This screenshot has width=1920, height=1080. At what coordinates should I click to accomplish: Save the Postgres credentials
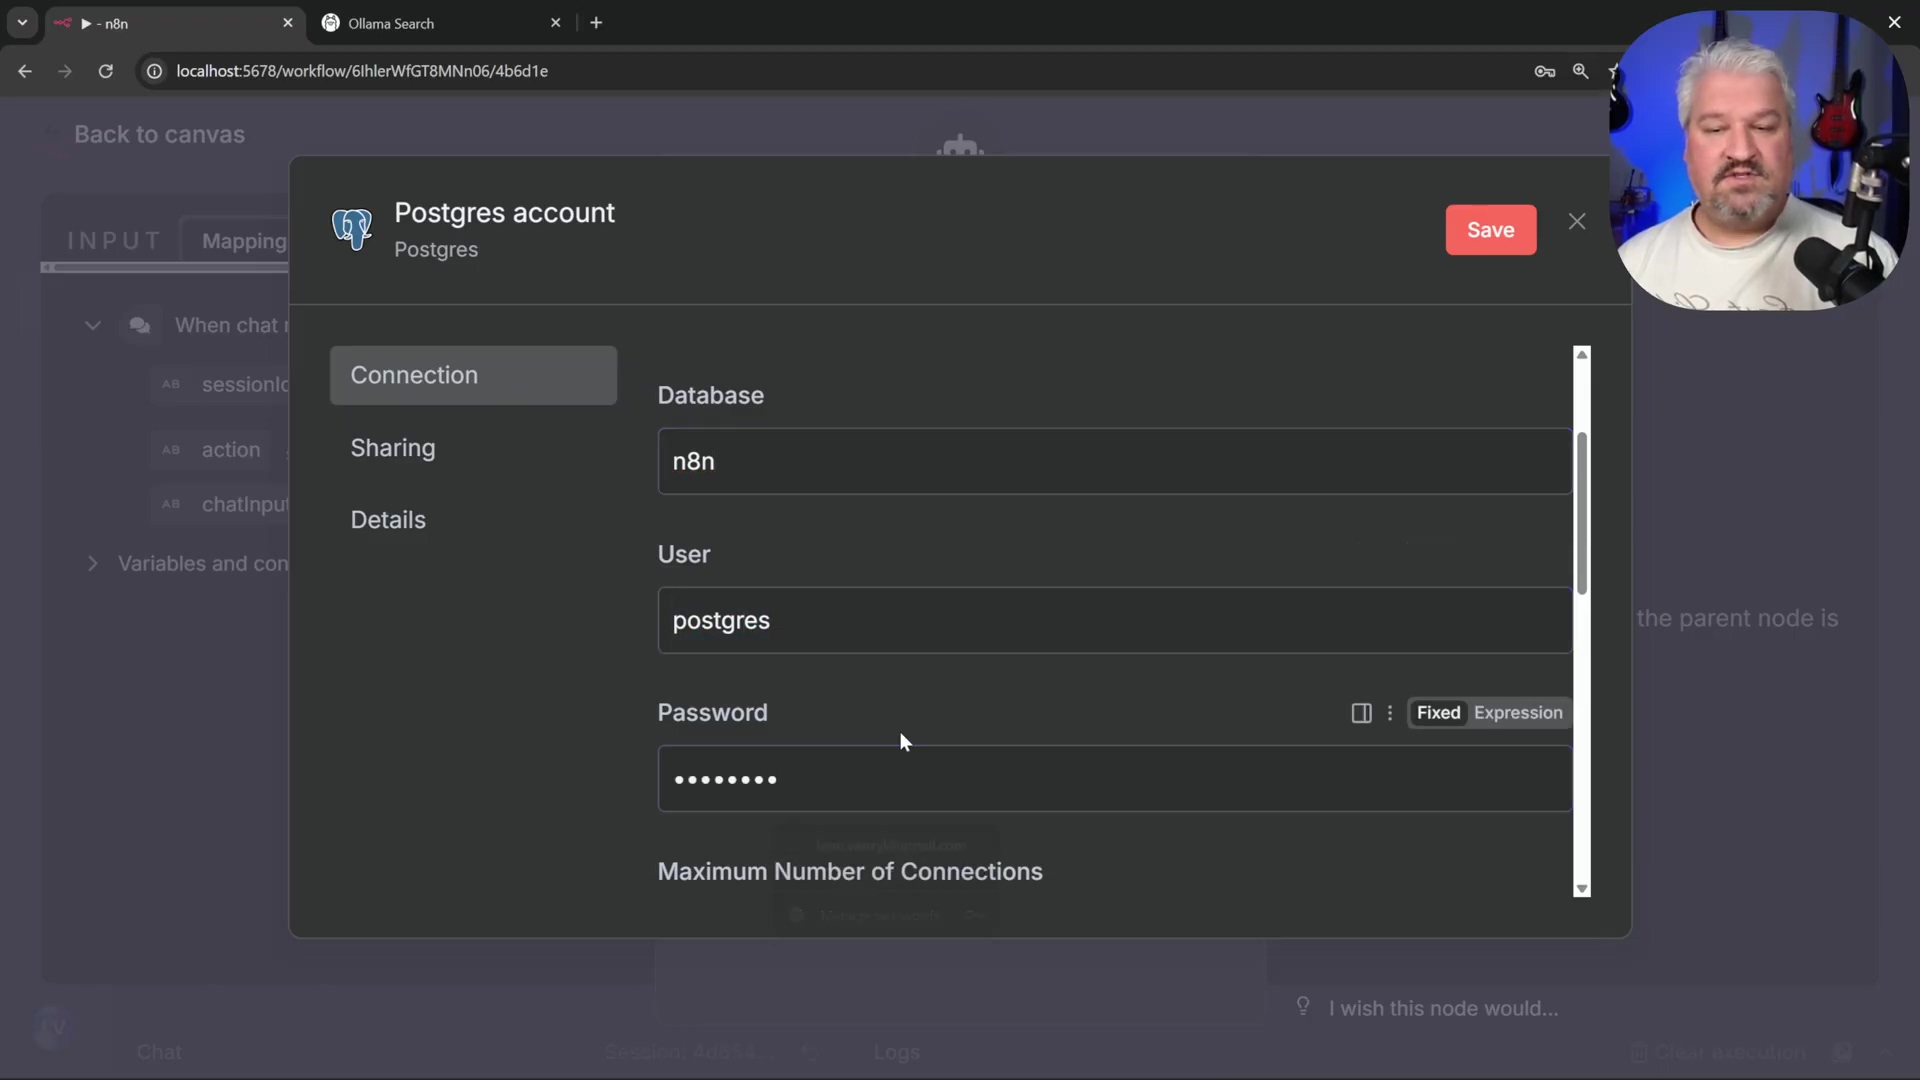1490,230
